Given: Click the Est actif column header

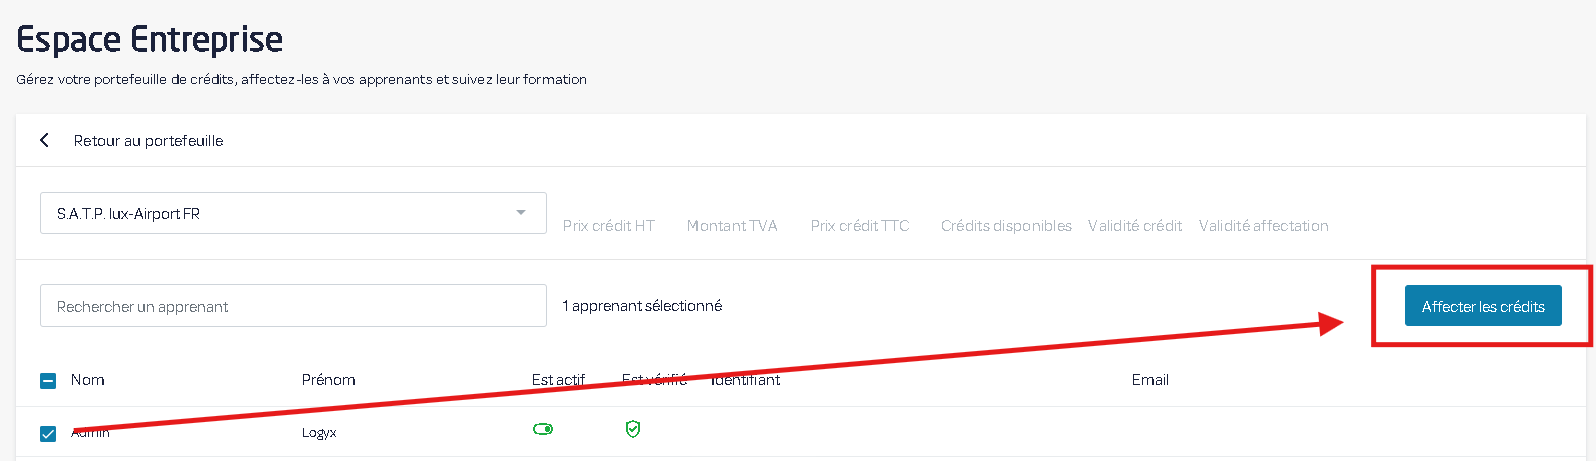Looking at the screenshot, I should coord(558,380).
